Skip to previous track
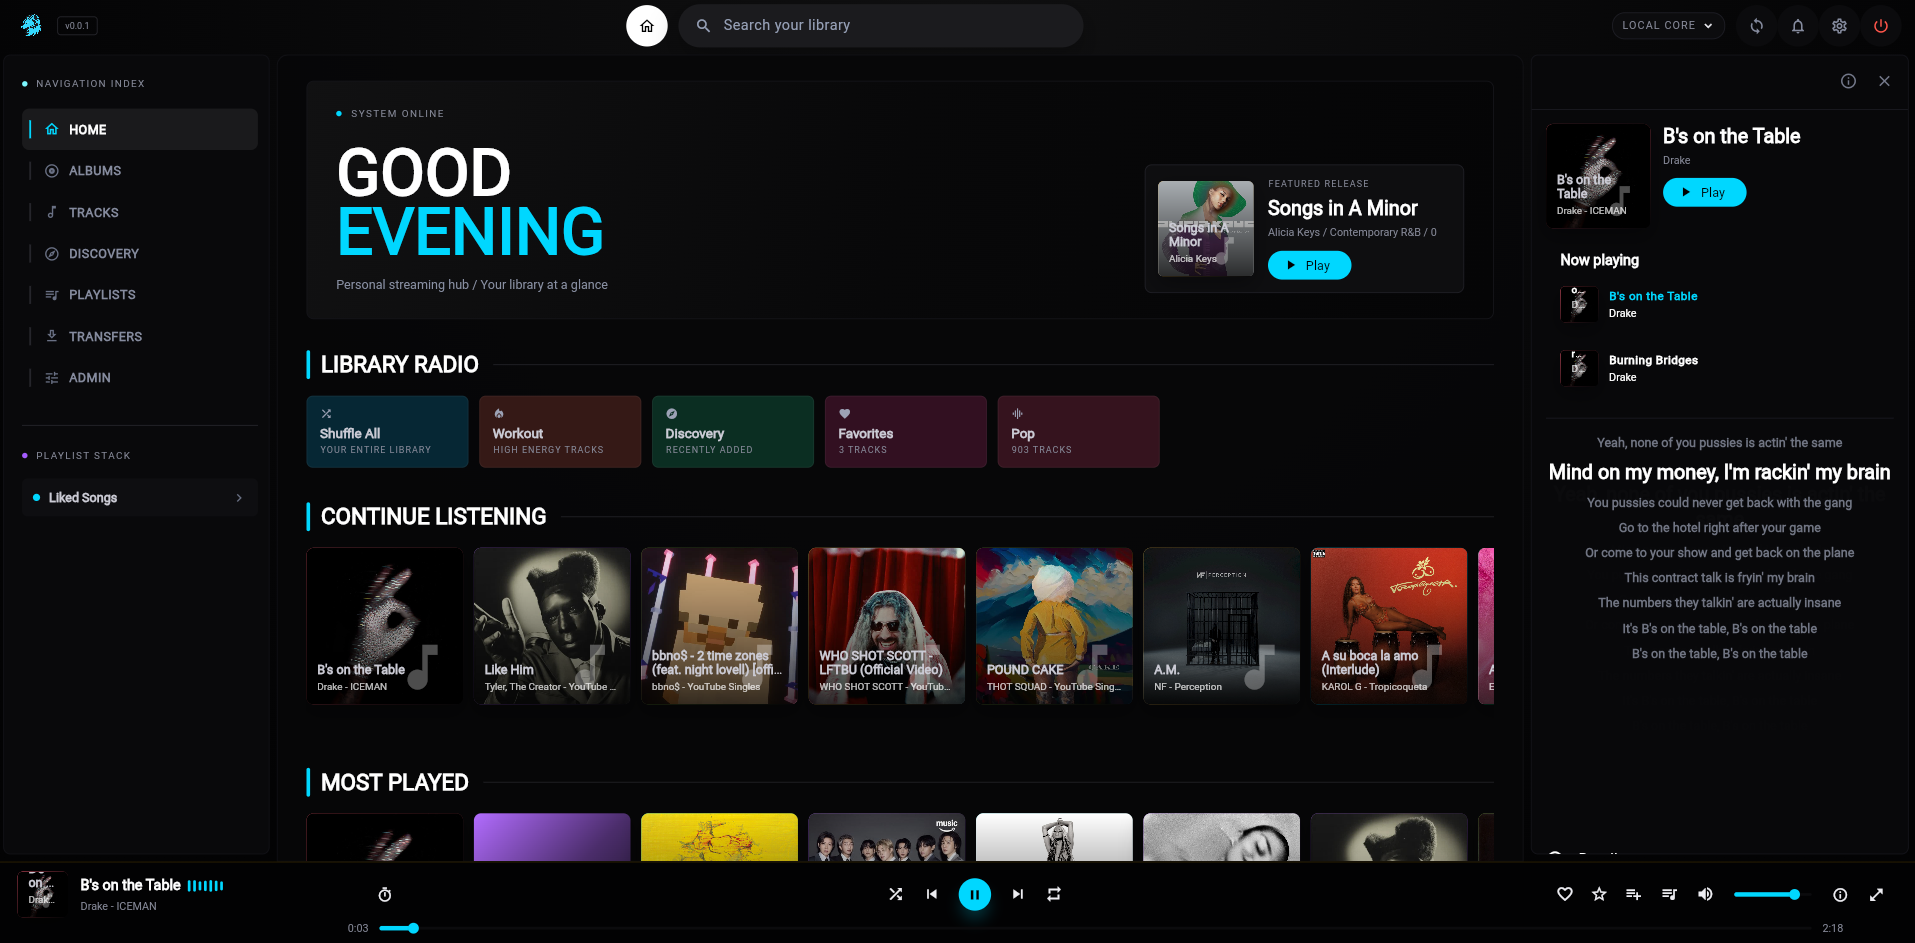The height and width of the screenshot is (943, 1915). (x=932, y=894)
